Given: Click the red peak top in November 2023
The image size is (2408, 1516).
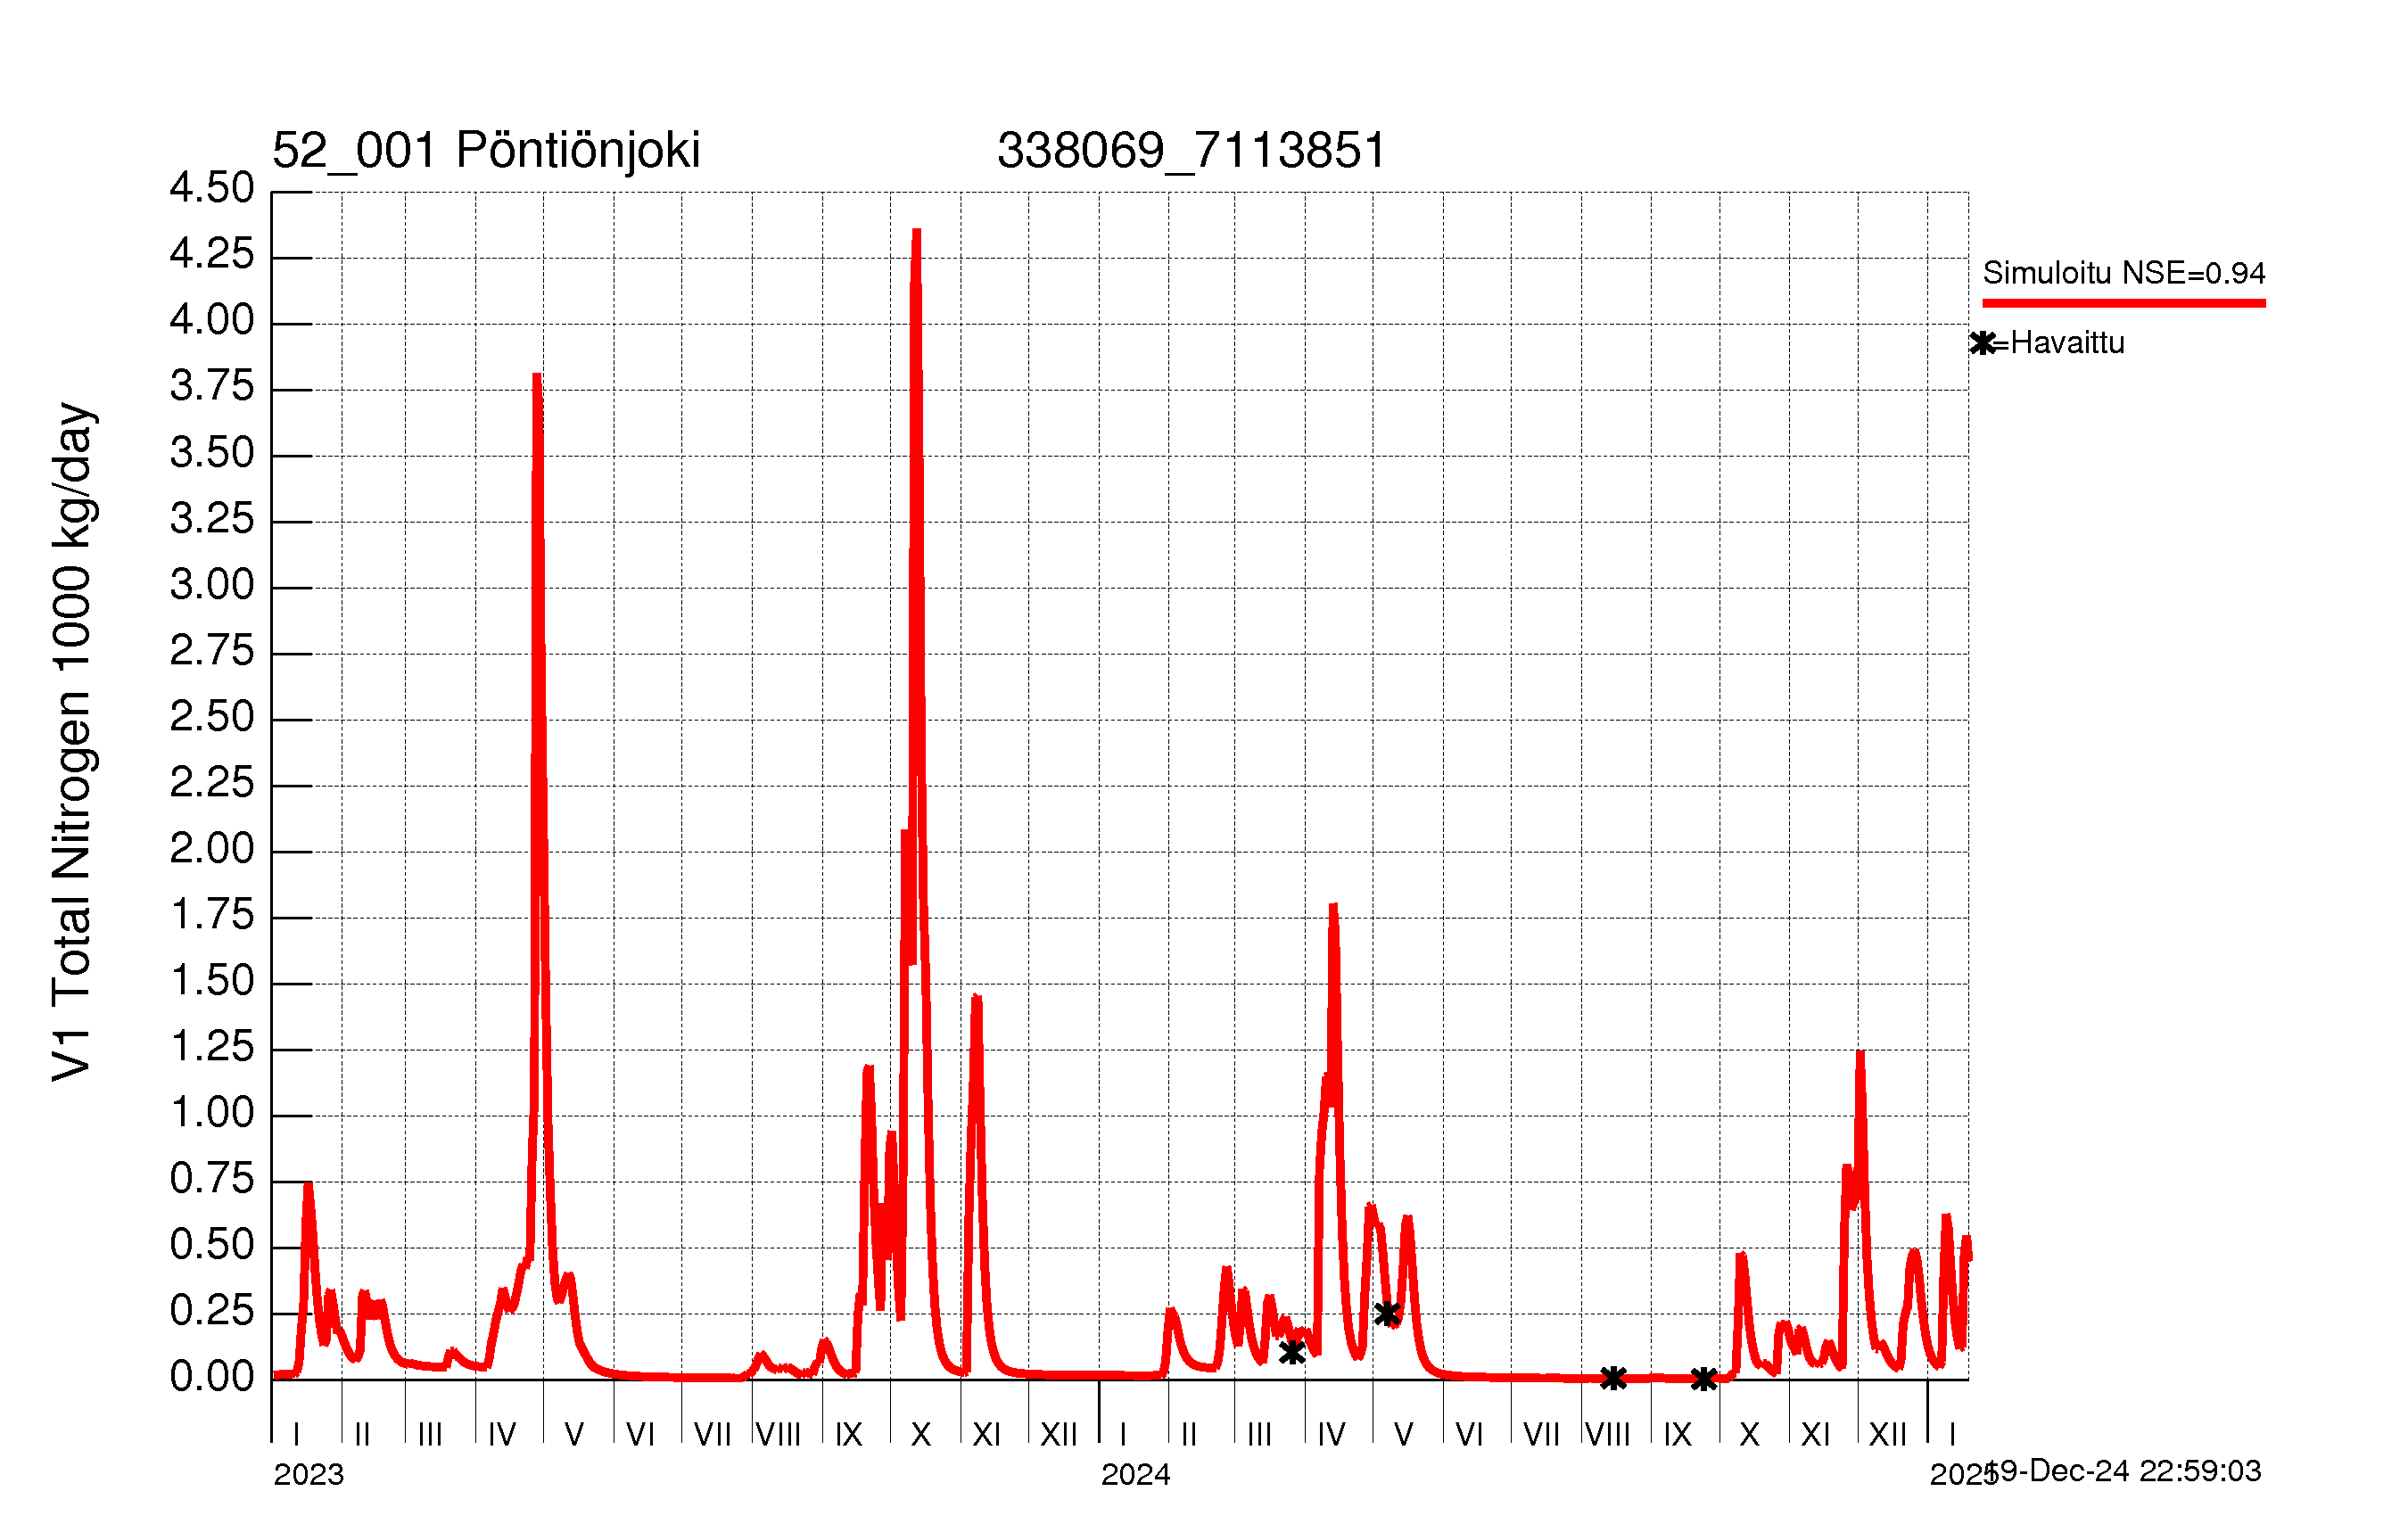Looking at the screenshot, I should (977, 999).
